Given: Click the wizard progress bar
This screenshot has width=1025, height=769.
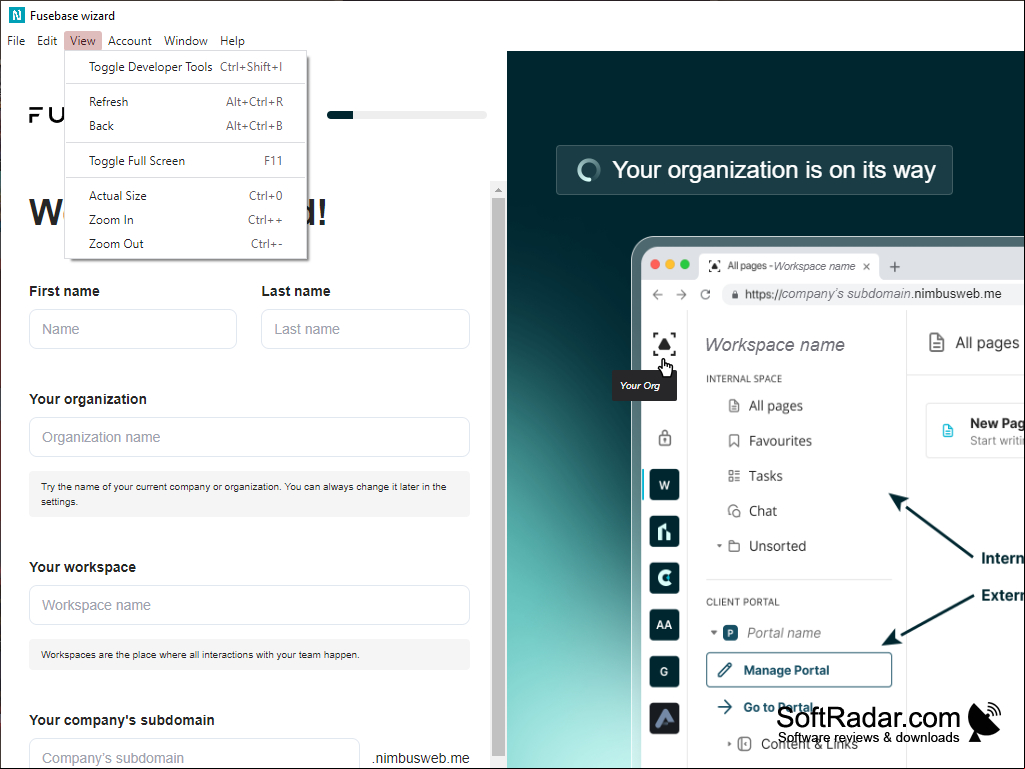Looking at the screenshot, I should [407, 115].
